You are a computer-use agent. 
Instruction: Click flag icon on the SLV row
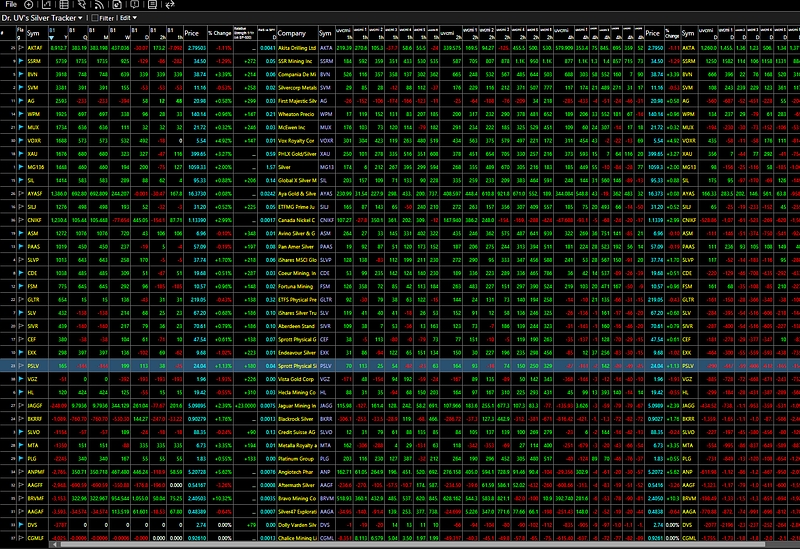click(21, 313)
